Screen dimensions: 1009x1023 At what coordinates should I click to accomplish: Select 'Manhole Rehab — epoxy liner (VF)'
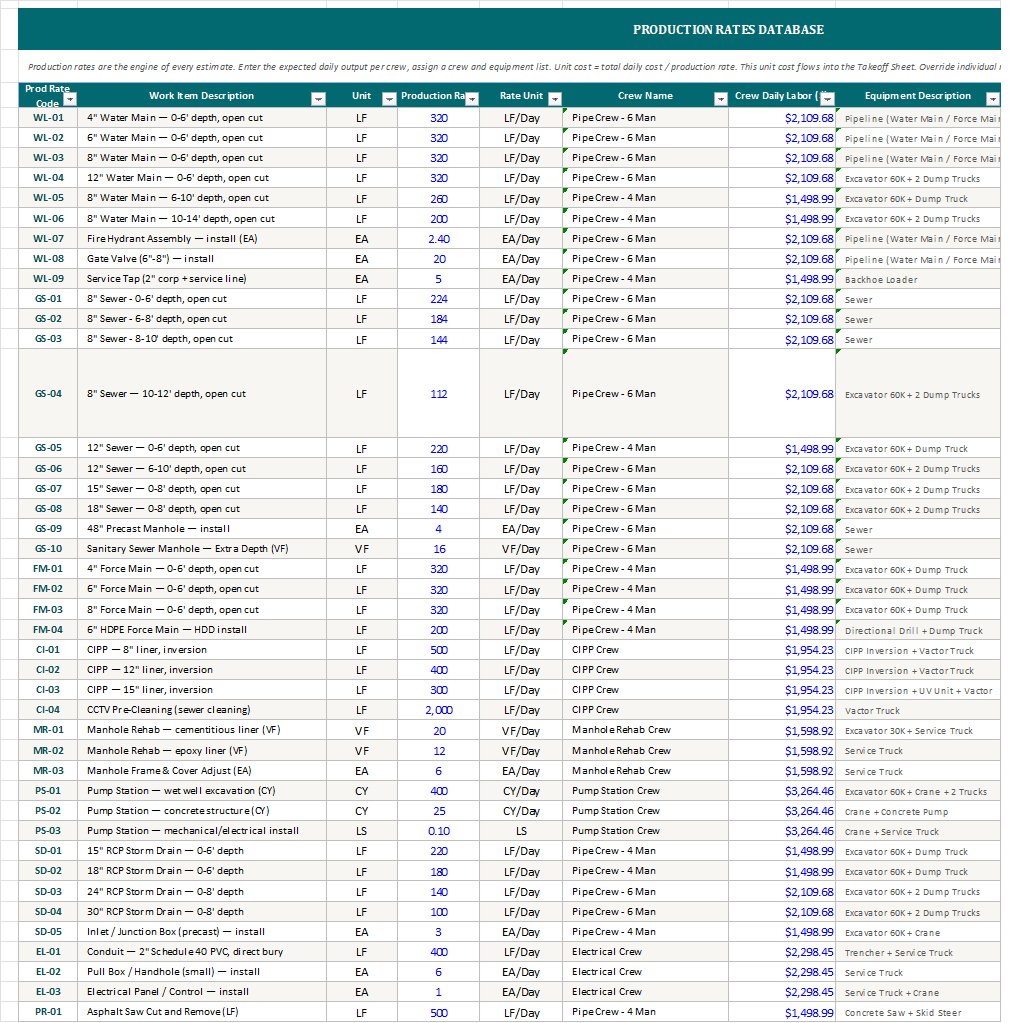point(202,750)
